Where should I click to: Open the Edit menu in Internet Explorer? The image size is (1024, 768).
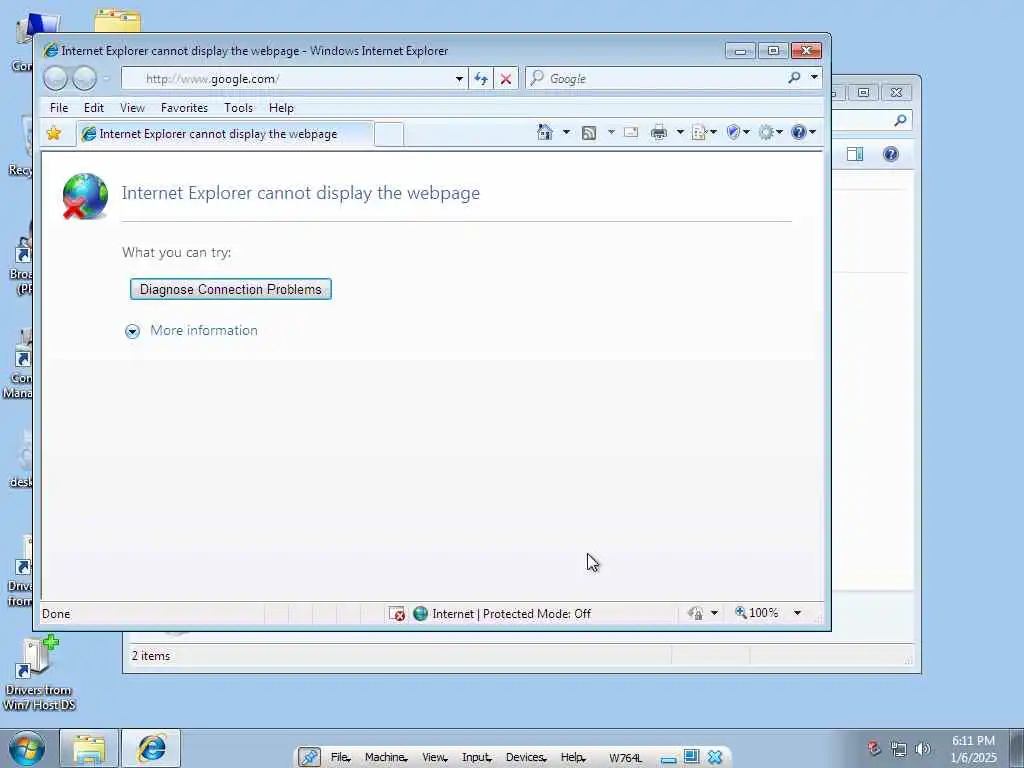pyautogui.click(x=93, y=108)
